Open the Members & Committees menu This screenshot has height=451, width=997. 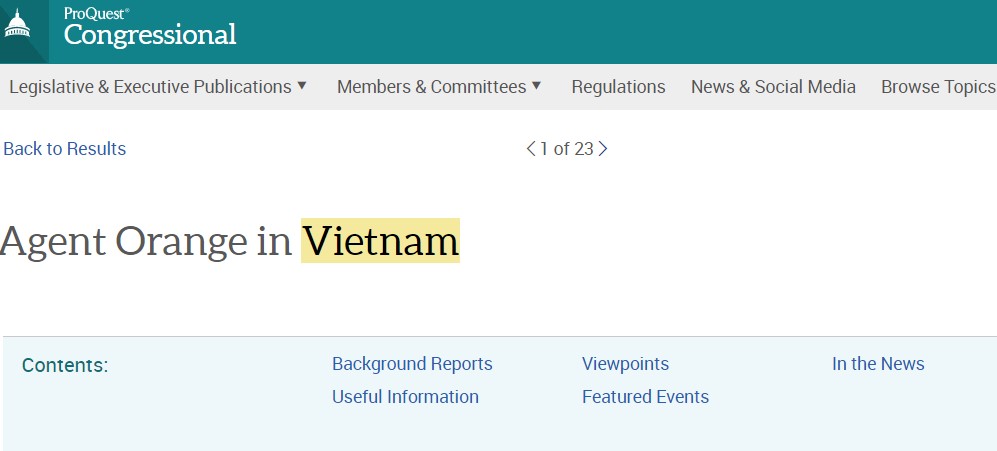tap(431, 87)
